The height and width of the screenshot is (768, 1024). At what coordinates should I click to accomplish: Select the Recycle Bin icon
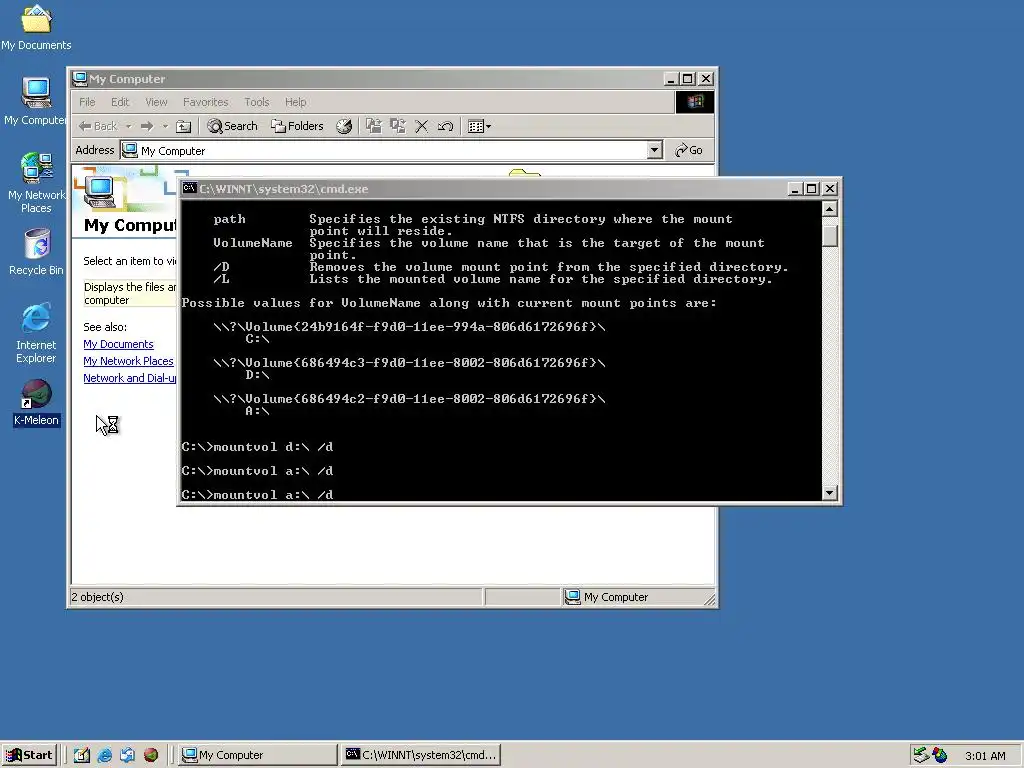[36, 251]
